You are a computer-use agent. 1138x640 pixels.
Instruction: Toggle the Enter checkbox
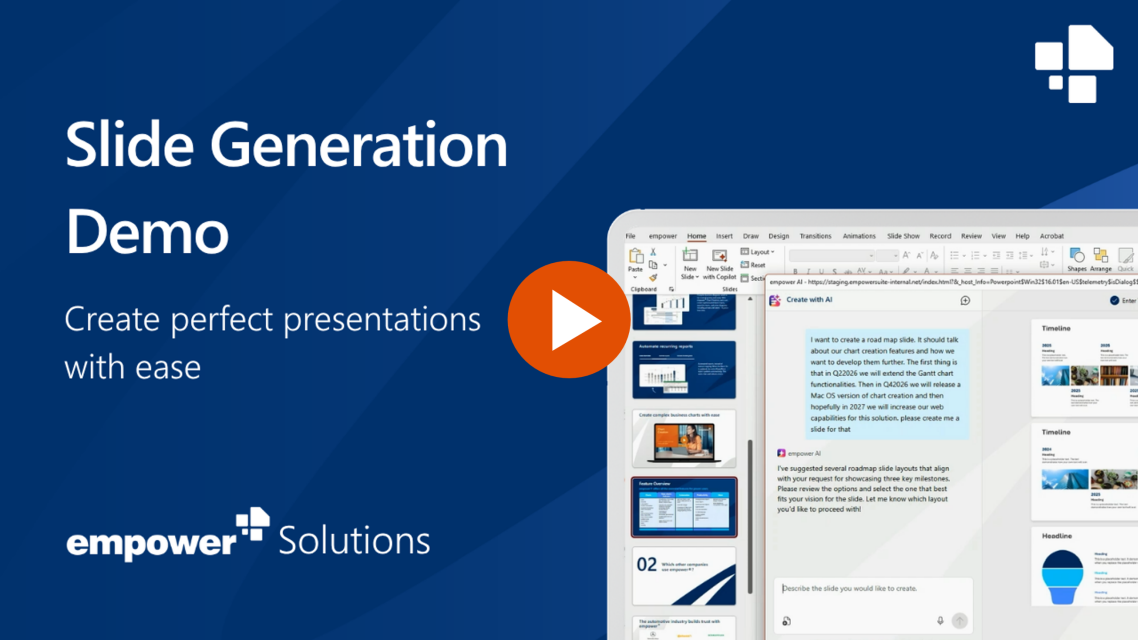(x=1114, y=300)
